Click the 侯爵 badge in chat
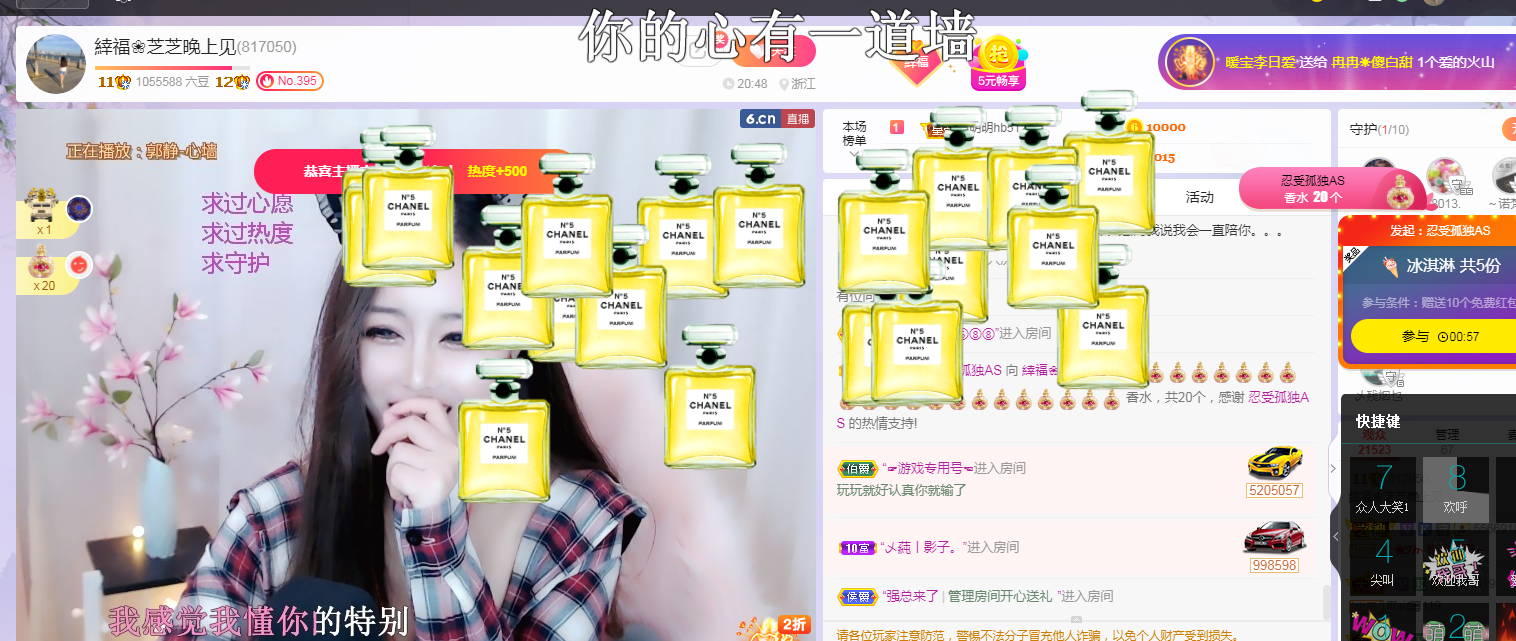This screenshot has width=1516, height=641. 857,596
